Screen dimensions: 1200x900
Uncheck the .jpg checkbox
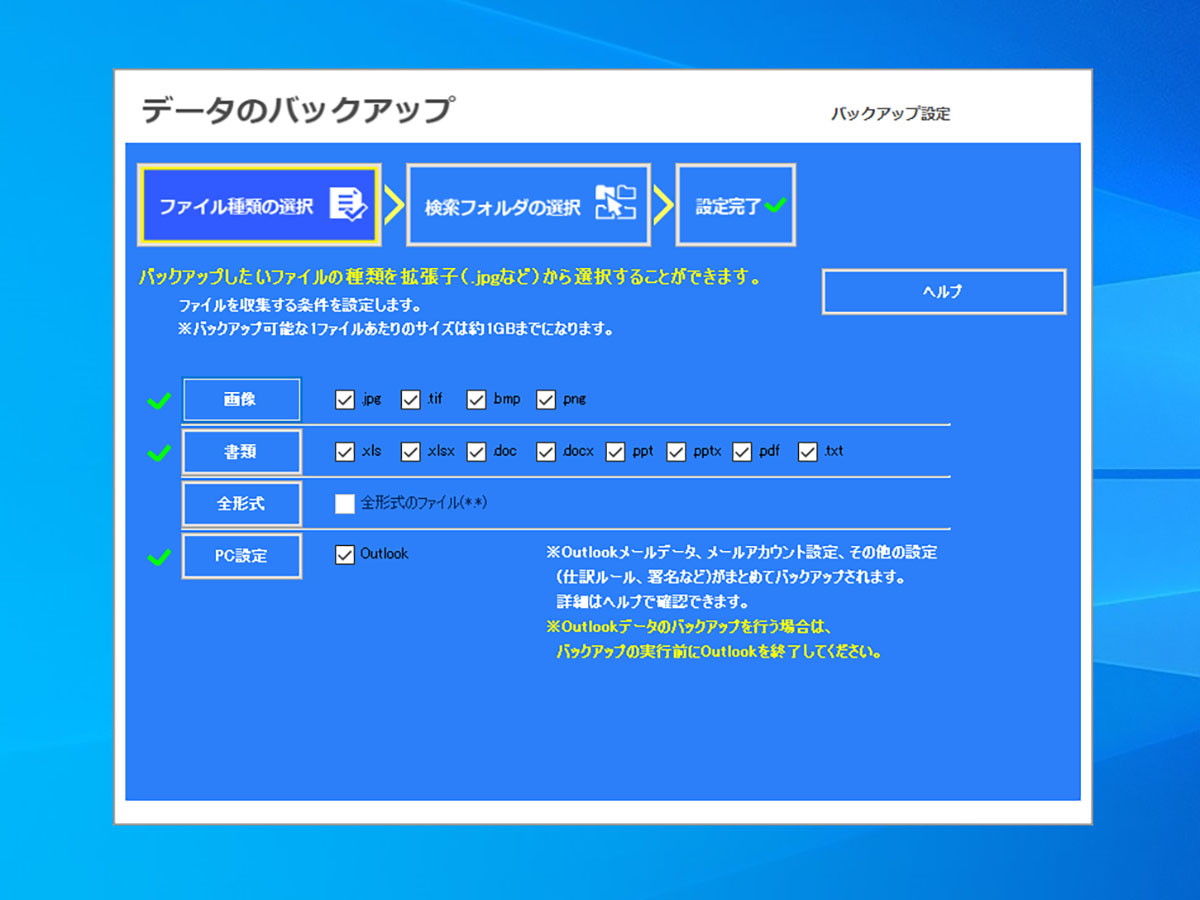point(345,400)
